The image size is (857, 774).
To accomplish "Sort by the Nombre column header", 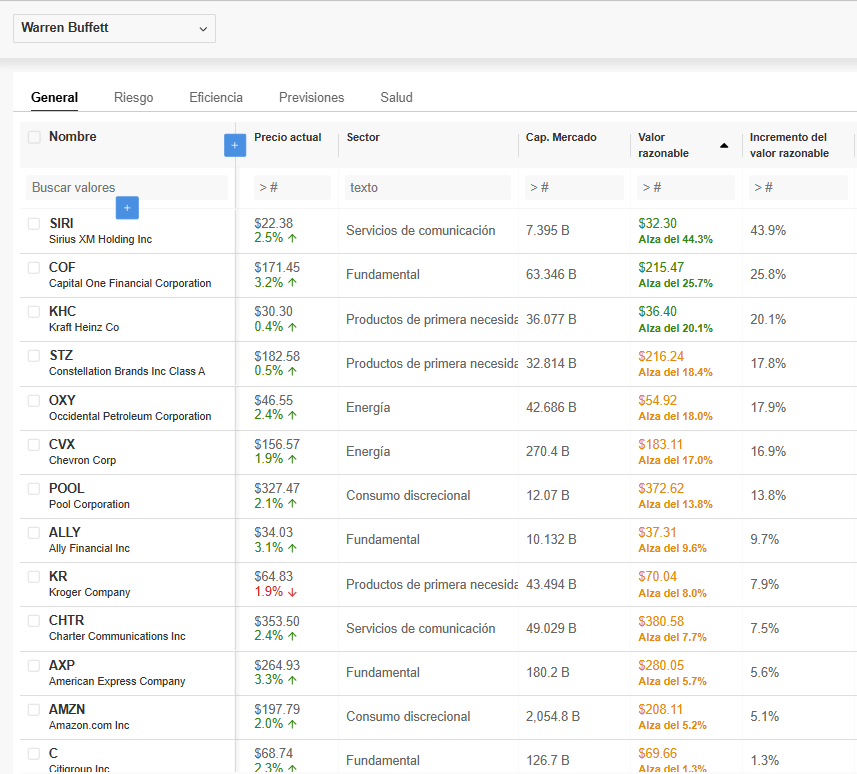I will 73,137.
